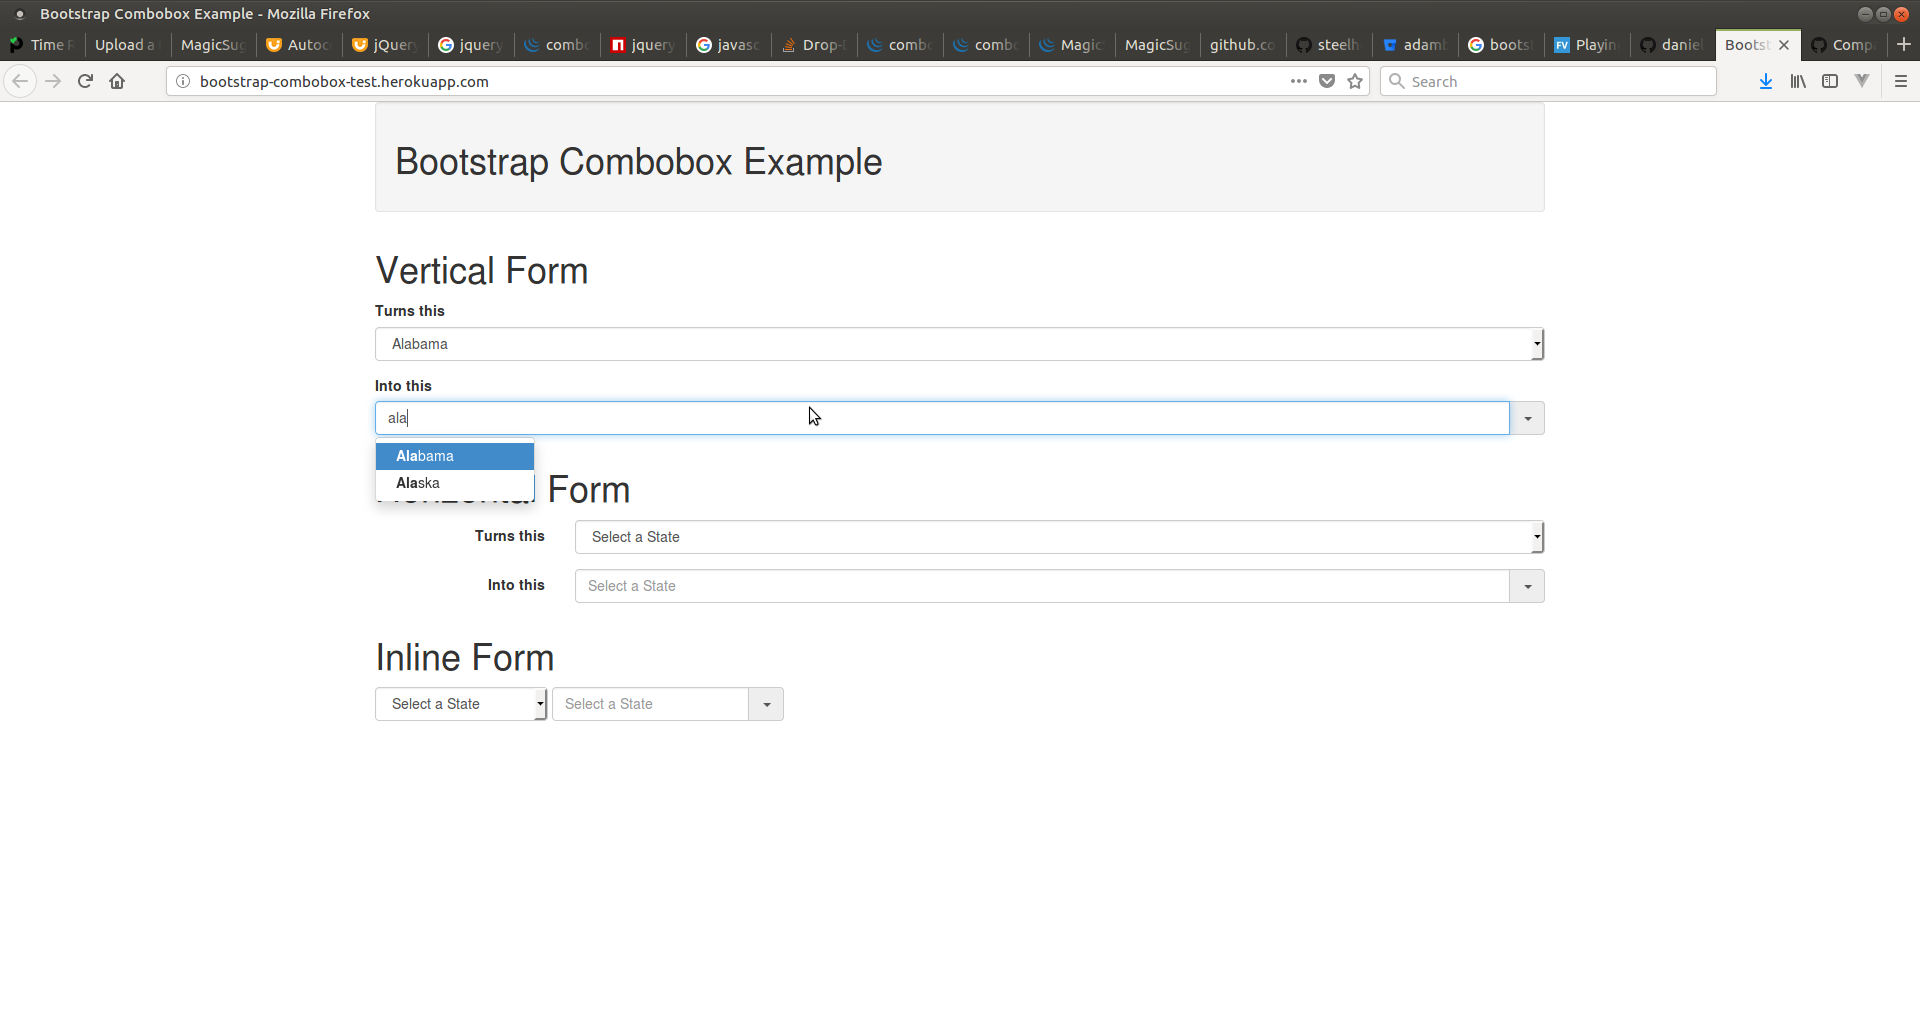
Task: Switch to the github.com browser tab
Action: (1240, 44)
